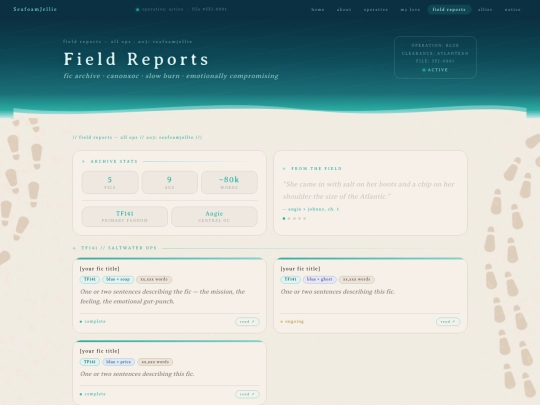Click the ARCHIVE STATS heading
Screen dimensions: 540x405
(x=114, y=161)
